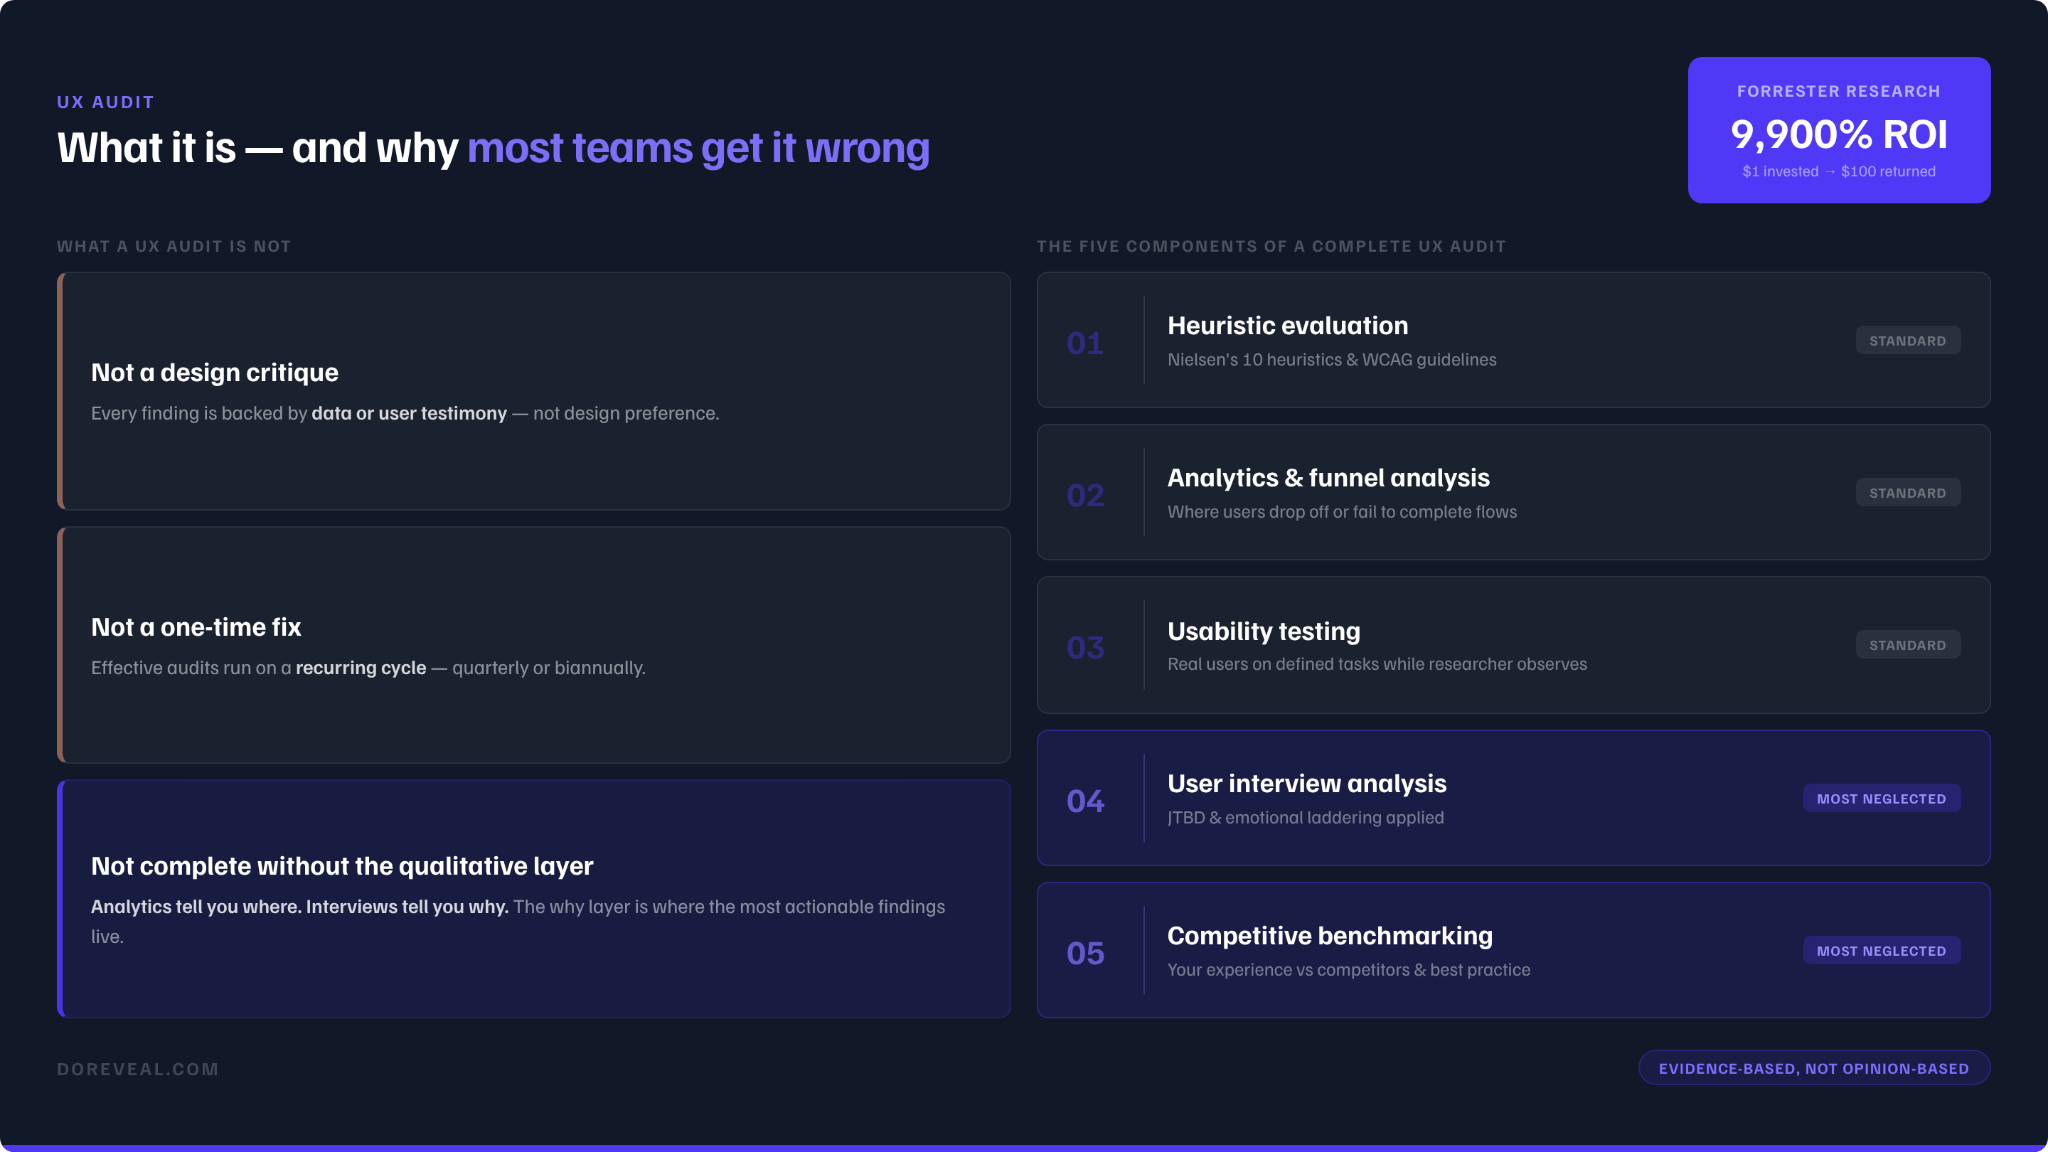This screenshot has width=2048, height=1152.
Task: Click MOST NEGLECTED badge on Competitive benchmarking
Action: point(1881,951)
